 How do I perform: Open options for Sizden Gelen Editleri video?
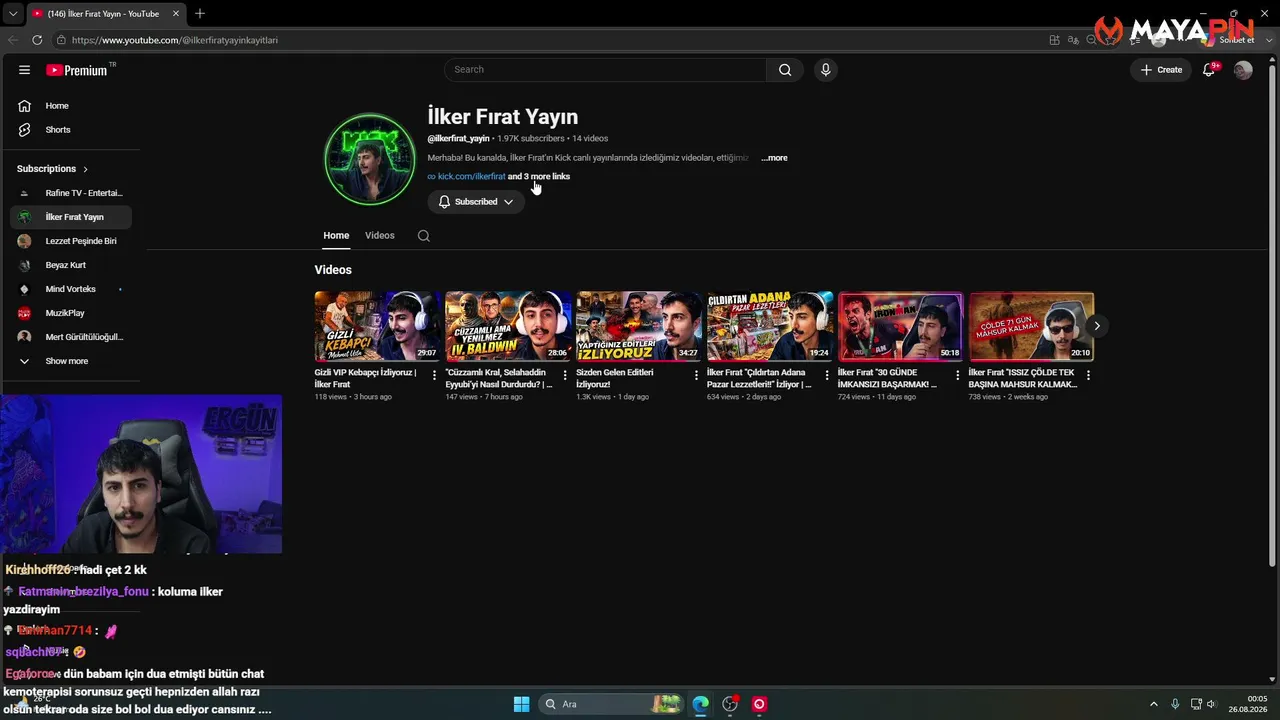click(x=696, y=375)
